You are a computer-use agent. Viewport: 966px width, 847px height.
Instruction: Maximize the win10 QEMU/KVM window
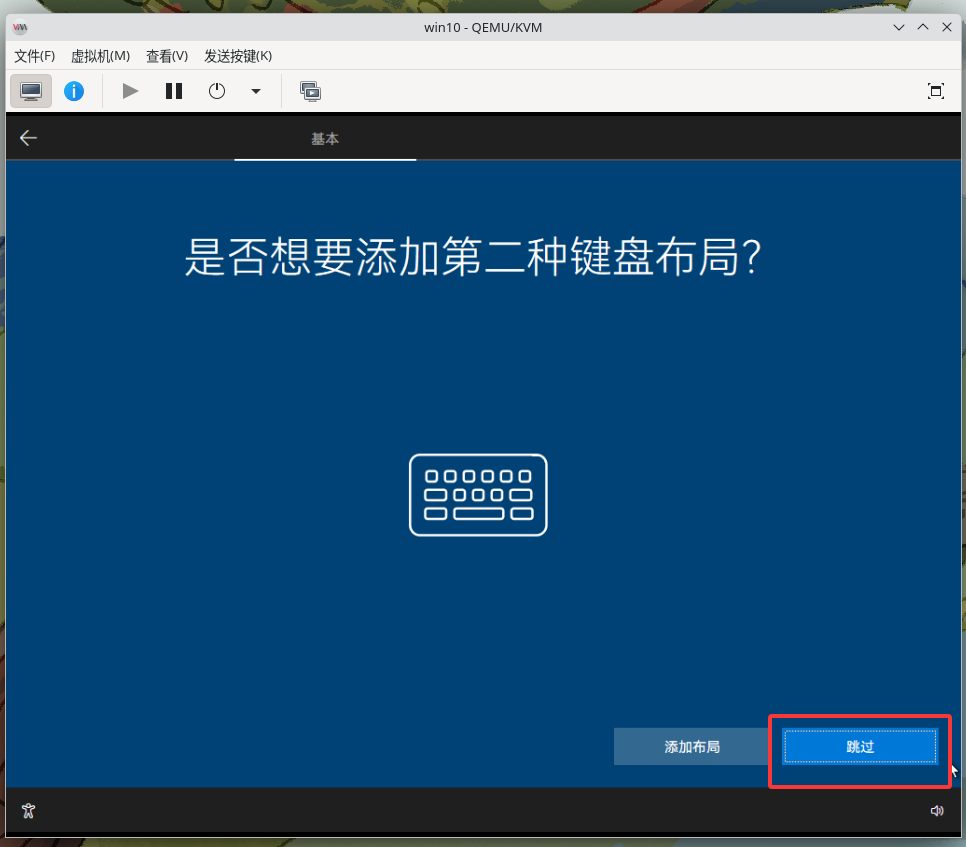923,27
